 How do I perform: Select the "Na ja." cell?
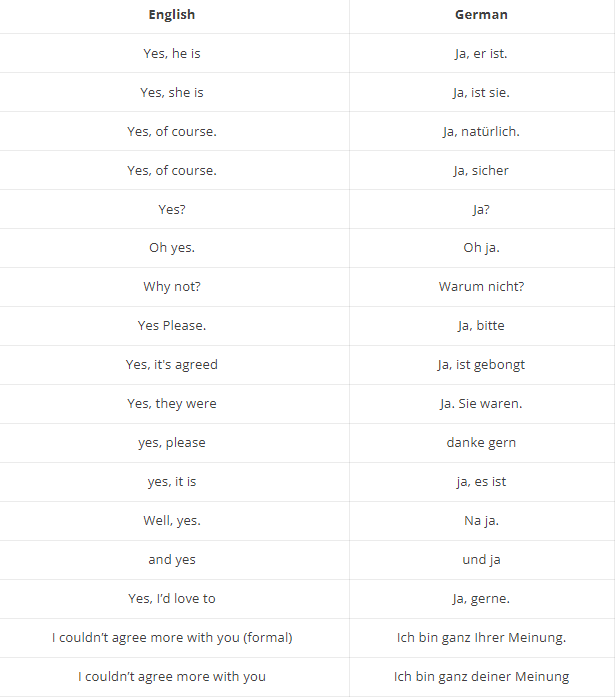(481, 521)
